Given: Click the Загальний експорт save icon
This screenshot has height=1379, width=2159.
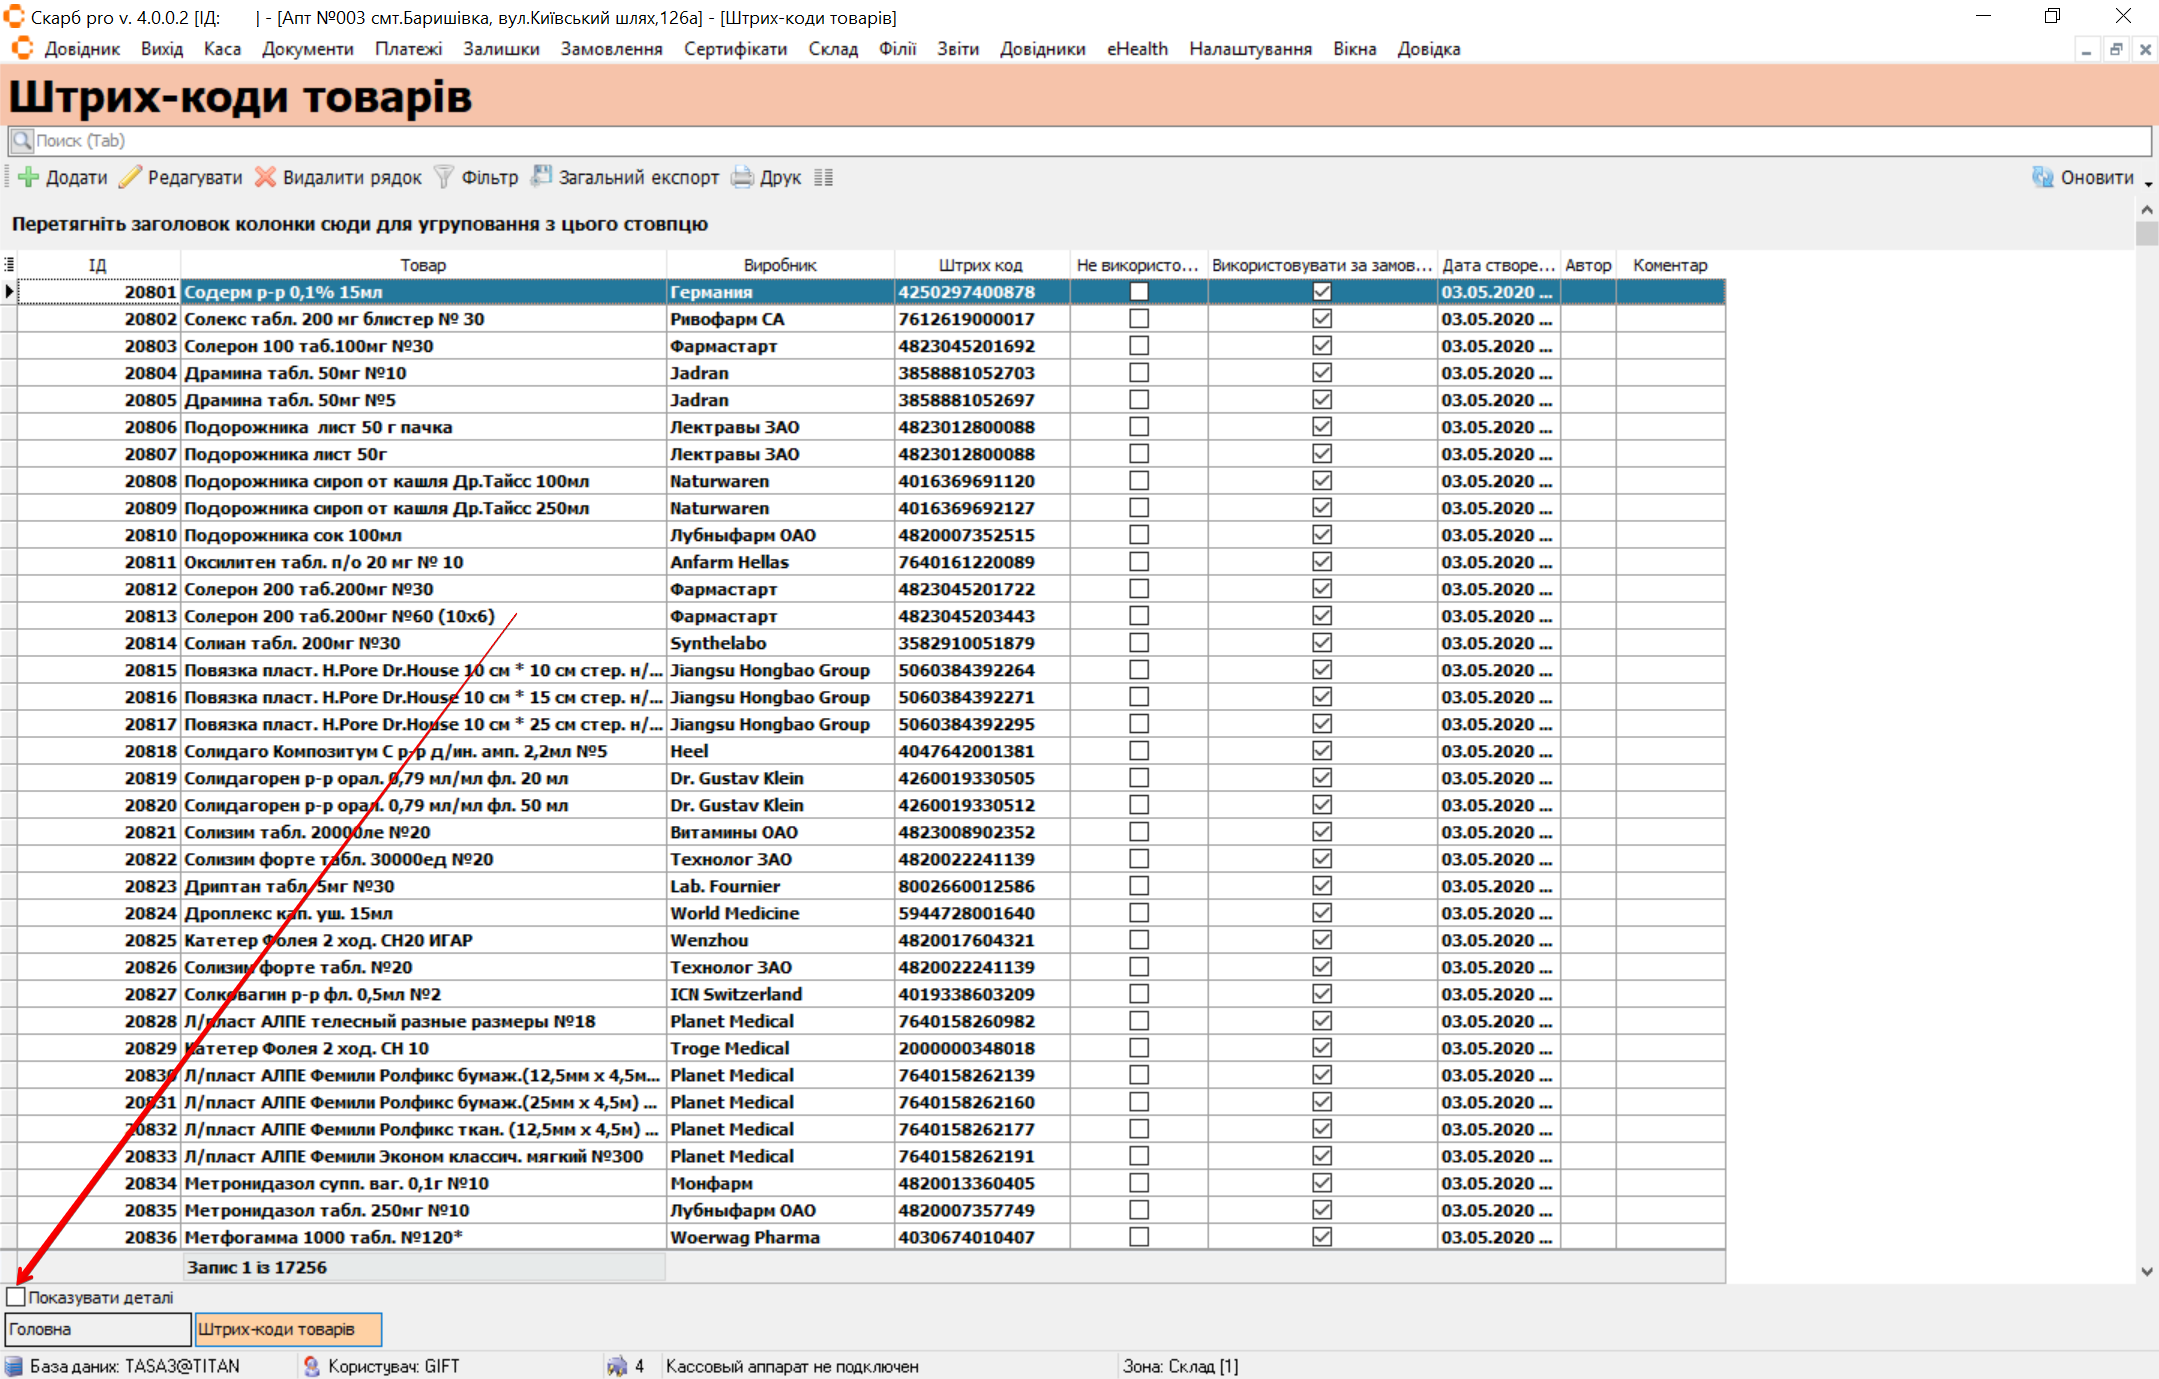Looking at the screenshot, I should click(541, 177).
